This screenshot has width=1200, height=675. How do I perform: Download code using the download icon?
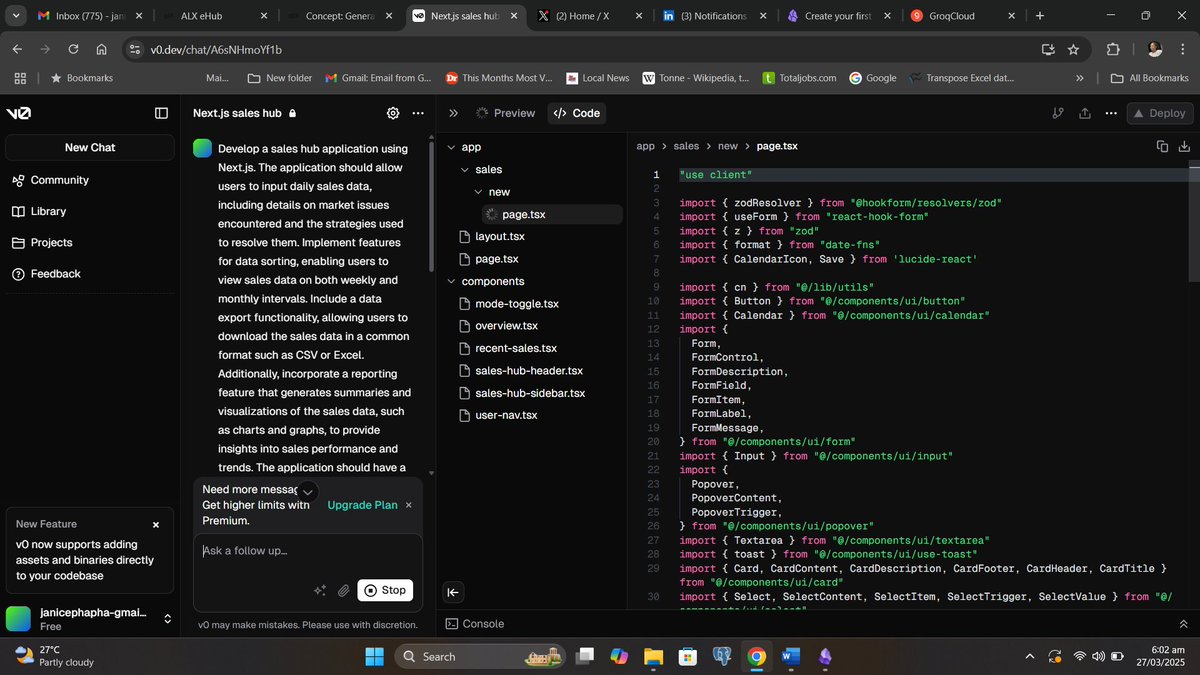point(1185,146)
